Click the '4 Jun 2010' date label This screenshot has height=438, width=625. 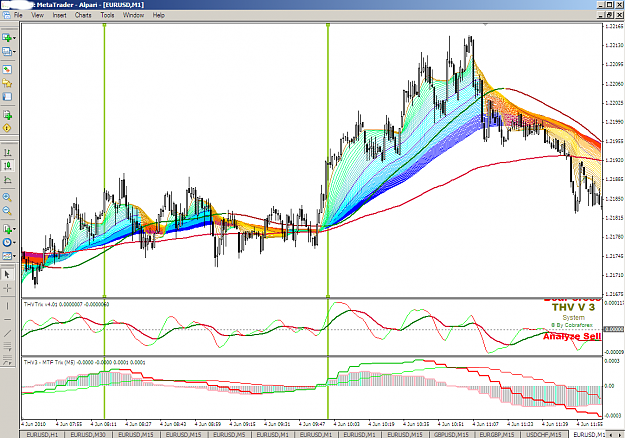(x=33, y=424)
